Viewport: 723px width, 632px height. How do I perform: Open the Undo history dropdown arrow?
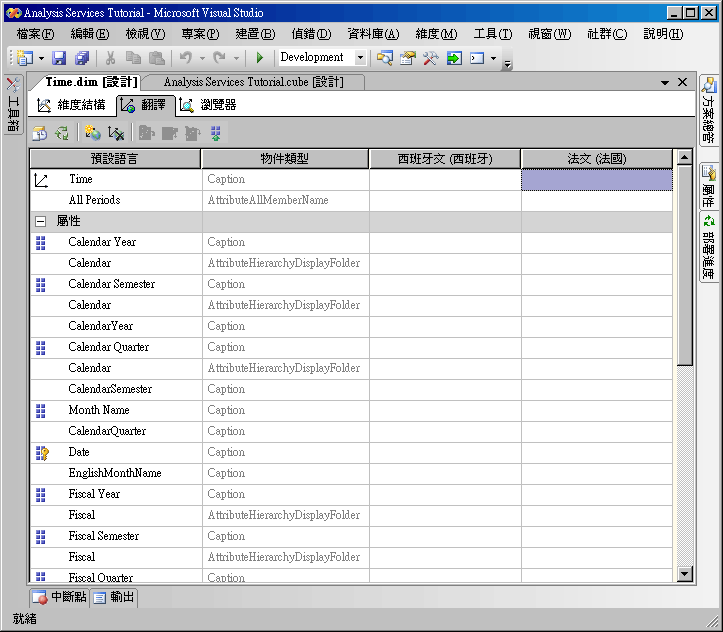(x=202, y=59)
